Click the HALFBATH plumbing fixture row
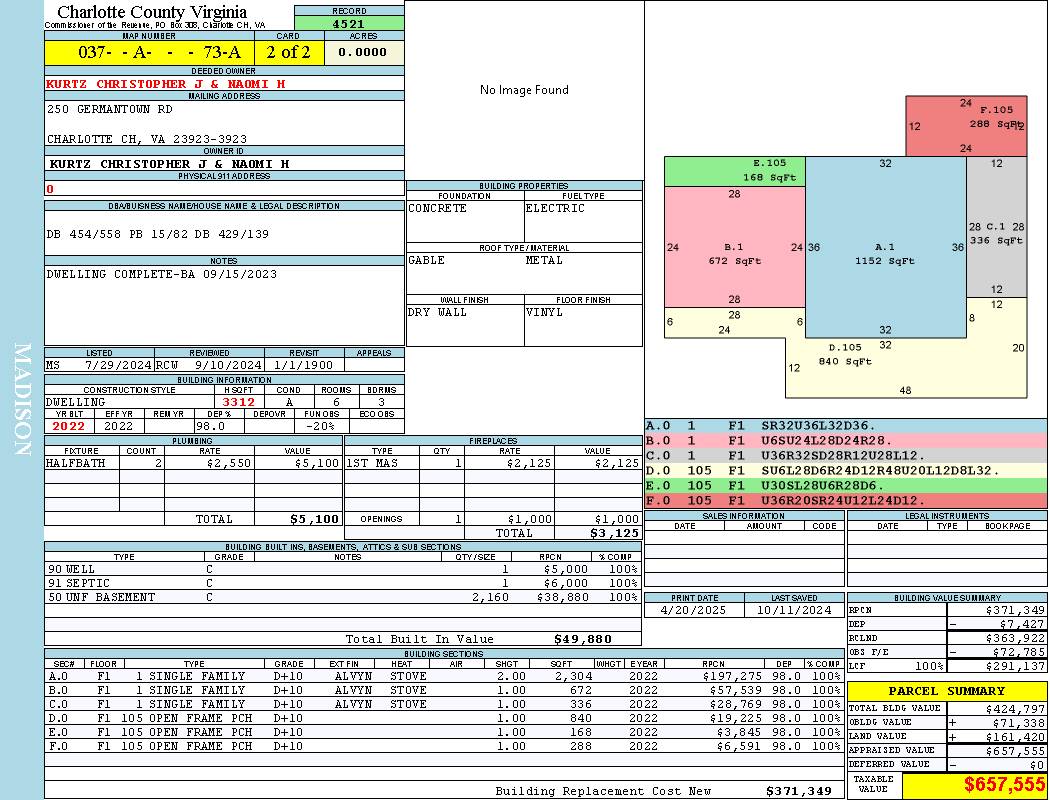Image resolution: width=1050 pixels, height=800 pixels. pos(193,463)
